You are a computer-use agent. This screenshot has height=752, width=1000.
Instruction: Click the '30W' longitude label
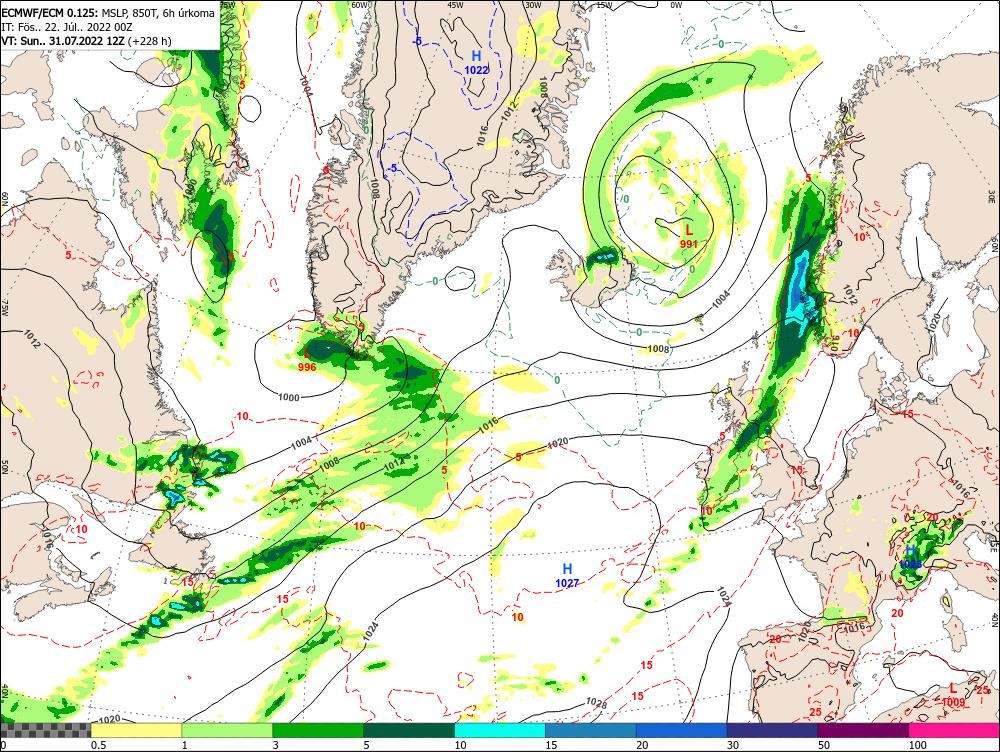(x=533, y=5)
